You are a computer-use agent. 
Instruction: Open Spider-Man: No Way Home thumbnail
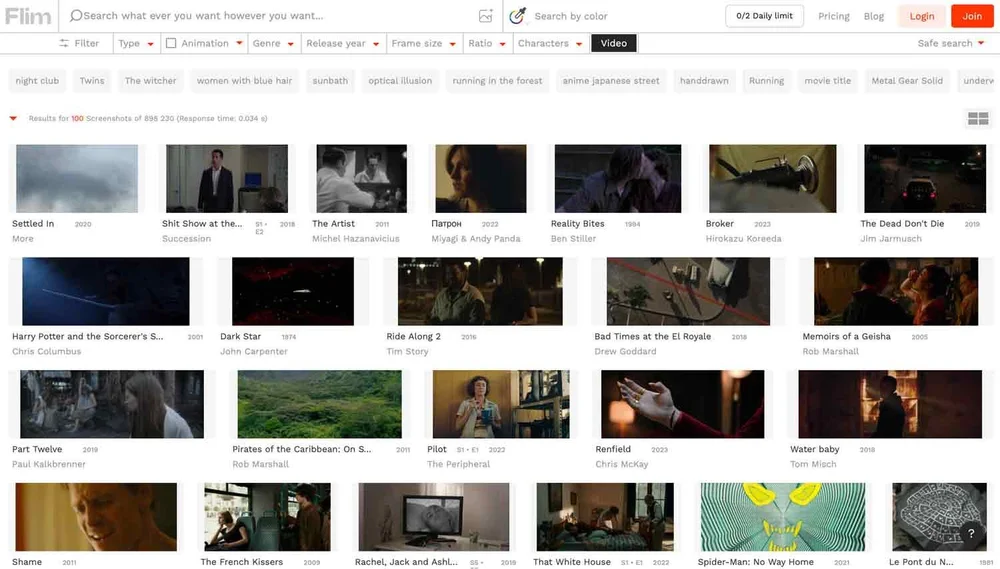click(x=783, y=517)
